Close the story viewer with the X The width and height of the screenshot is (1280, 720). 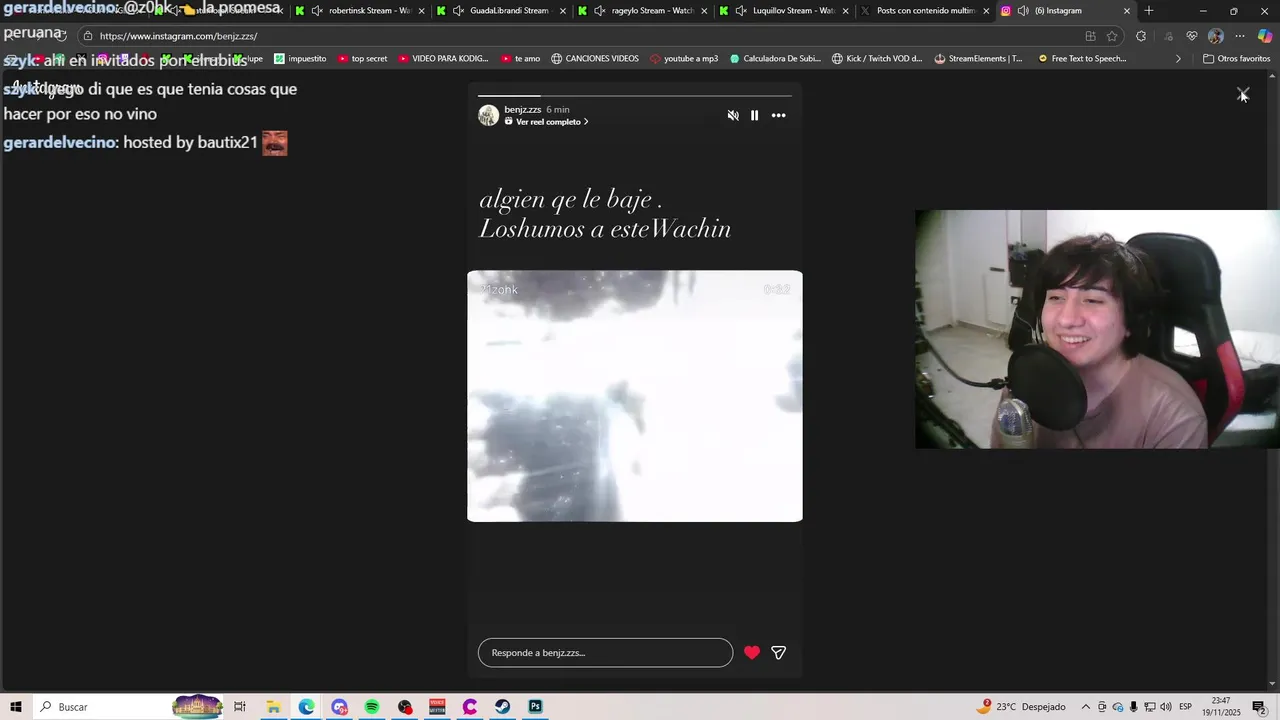[x=1243, y=94]
